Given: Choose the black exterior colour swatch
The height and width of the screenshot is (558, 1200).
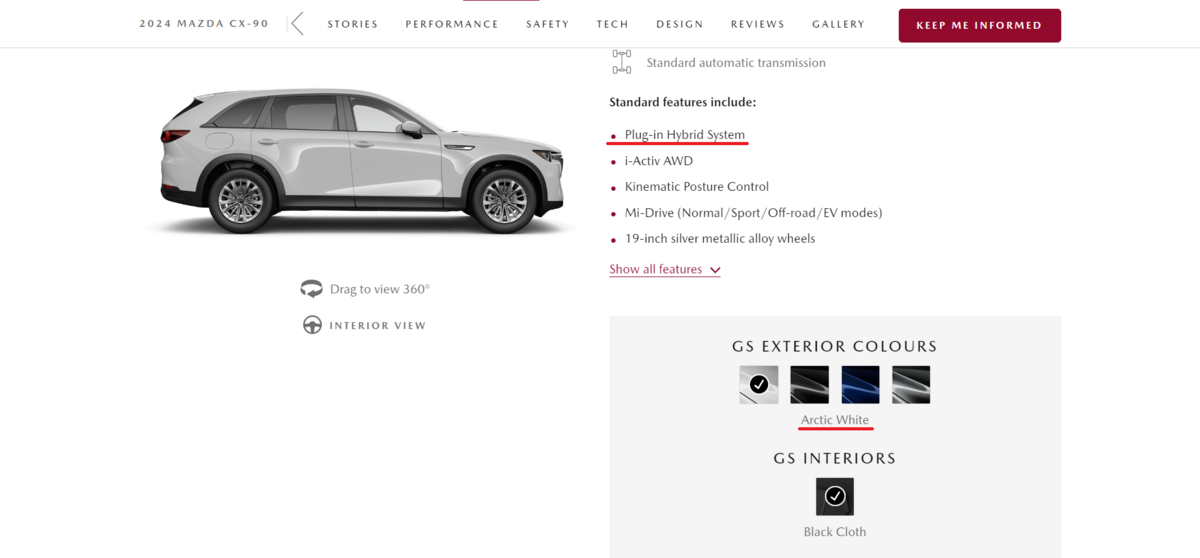Looking at the screenshot, I should pos(810,384).
